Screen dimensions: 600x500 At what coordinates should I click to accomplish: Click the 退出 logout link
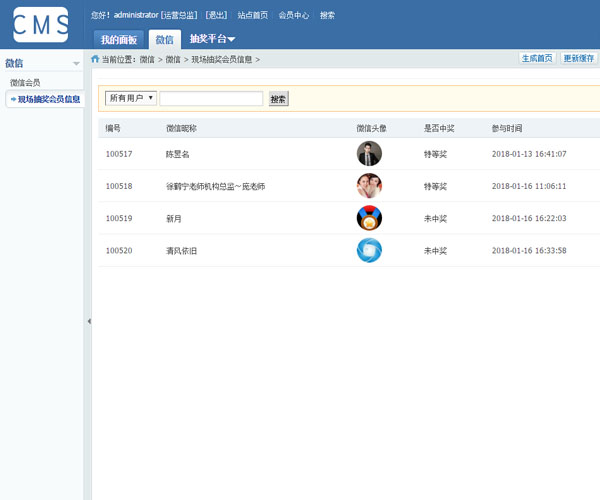(x=215, y=15)
